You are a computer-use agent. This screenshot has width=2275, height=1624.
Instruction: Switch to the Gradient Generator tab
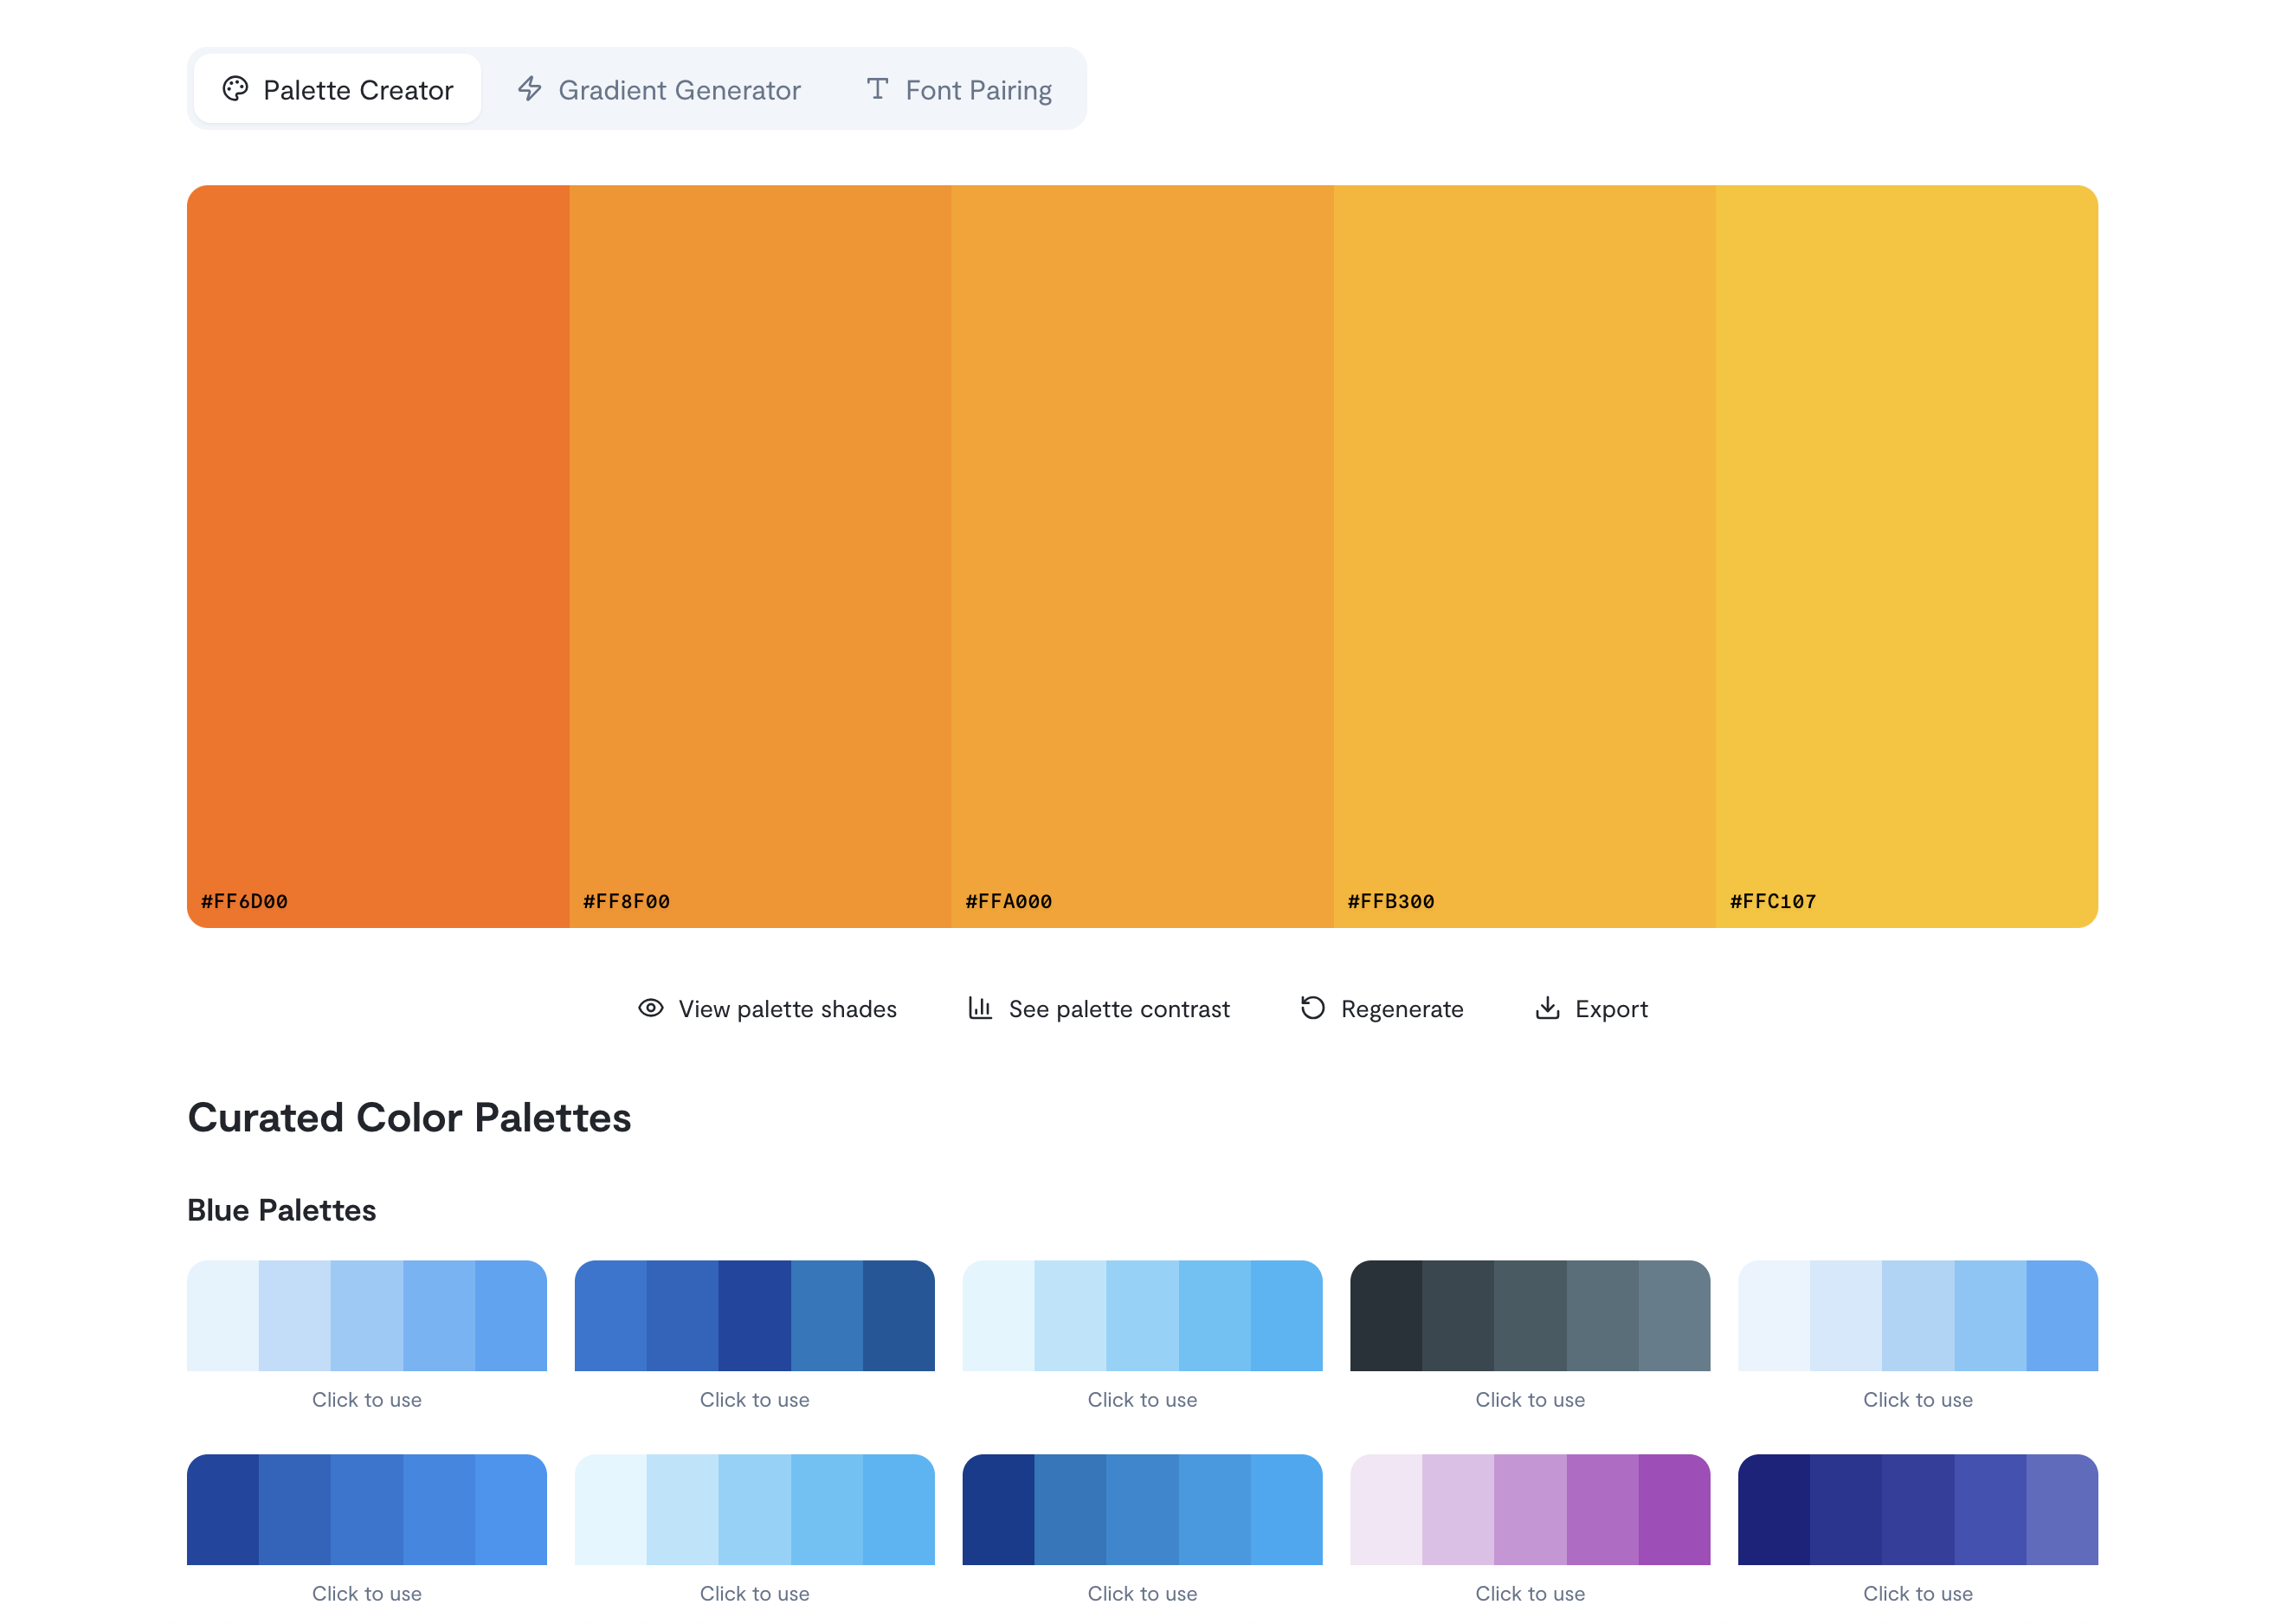pyautogui.click(x=660, y=90)
